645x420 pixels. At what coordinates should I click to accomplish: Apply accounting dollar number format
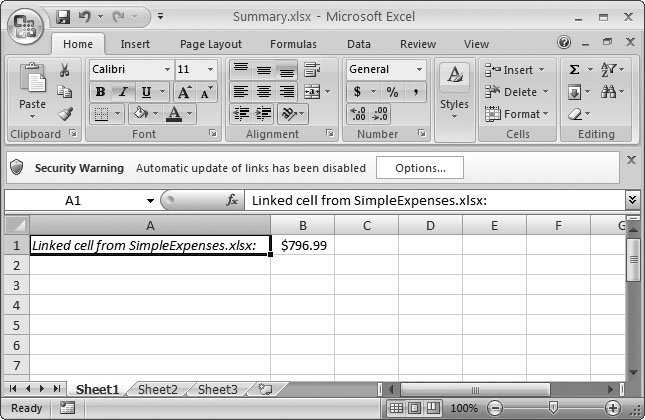(x=357, y=92)
